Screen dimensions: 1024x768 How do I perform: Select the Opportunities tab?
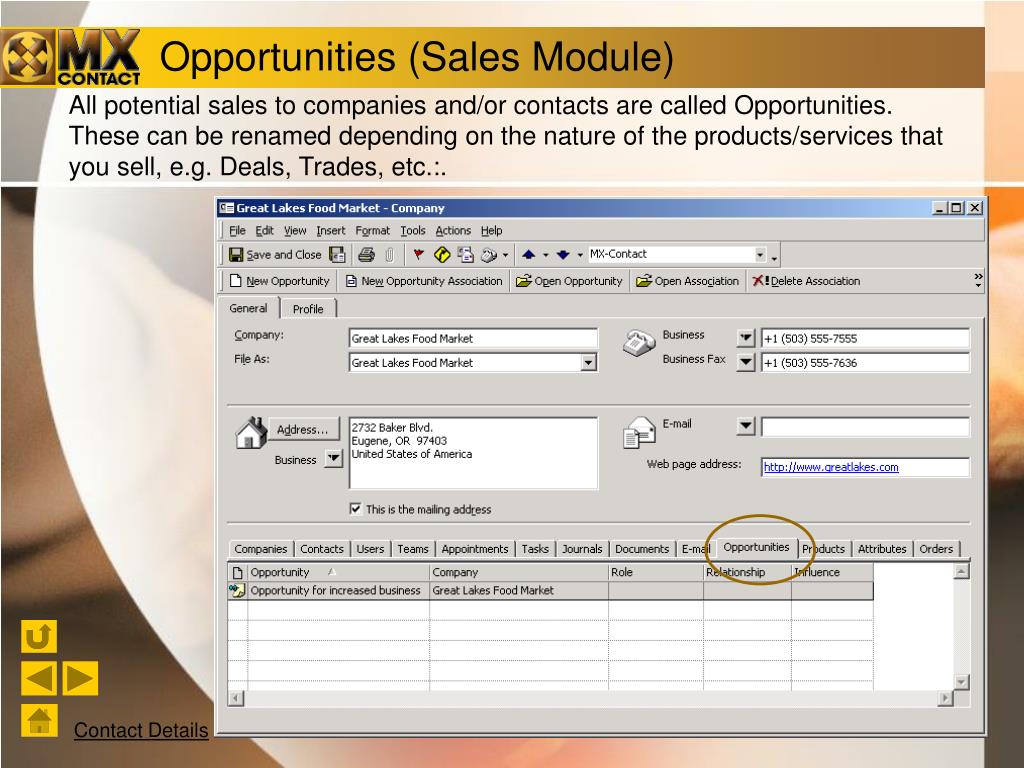[x=756, y=547]
